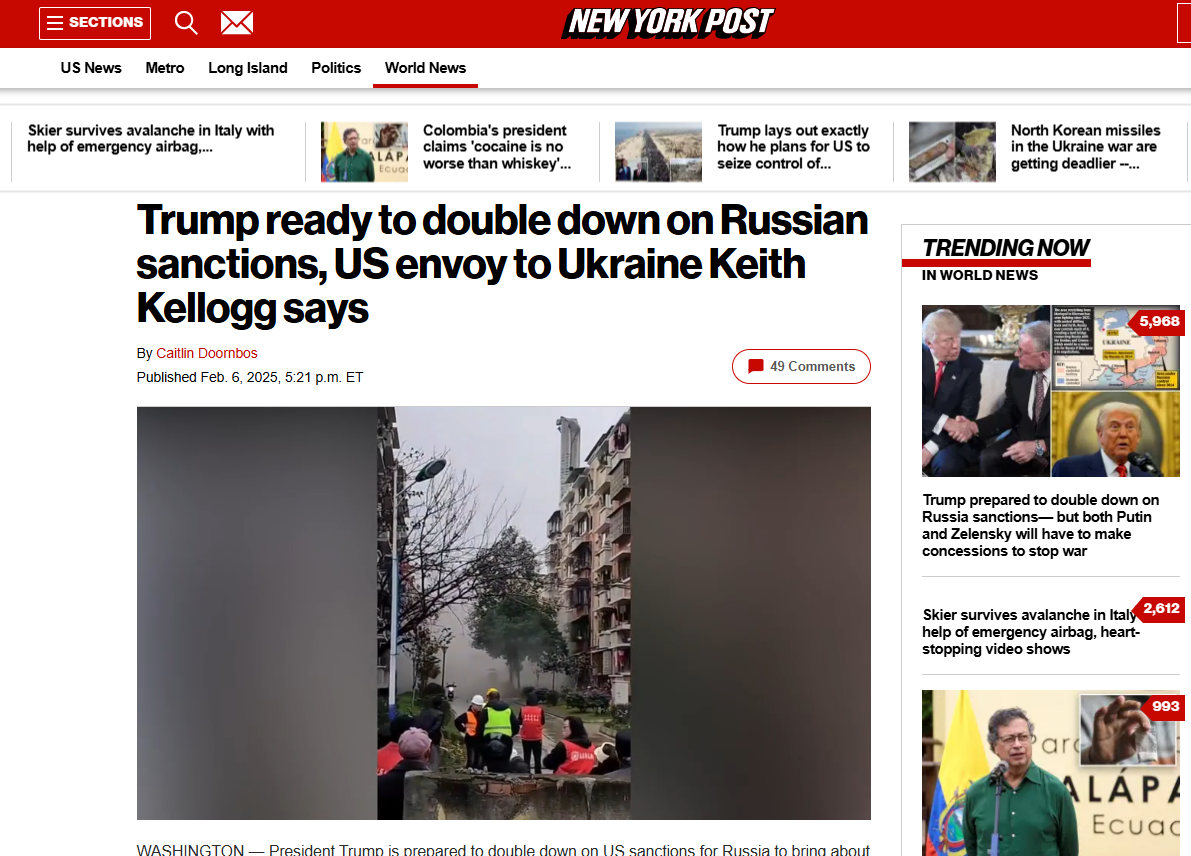Open the Skier survives avalanche headline
Image resolution: width=1191 pixels, height=856 pixels.
pyautogui.click(x=150, y=138)
